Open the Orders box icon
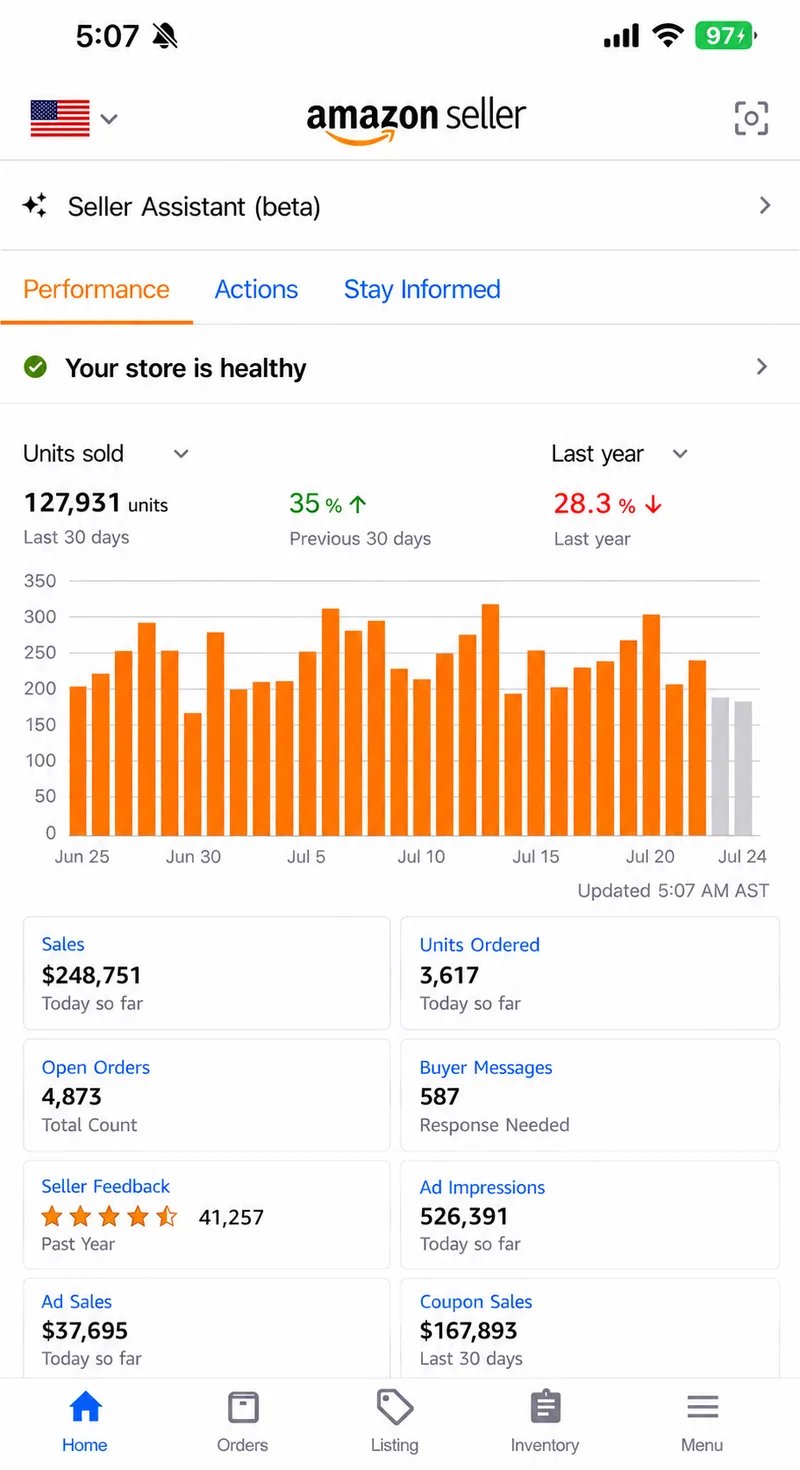 click(x=243, y=1408)
